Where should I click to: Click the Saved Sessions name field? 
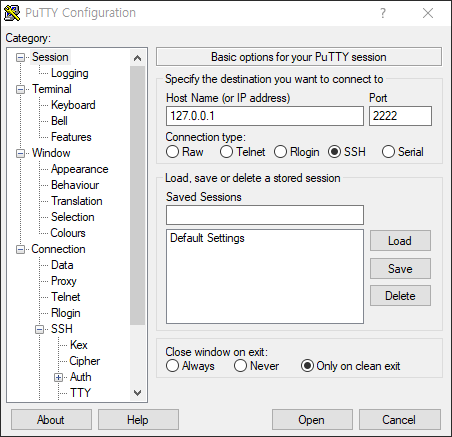tap(265, 215)
